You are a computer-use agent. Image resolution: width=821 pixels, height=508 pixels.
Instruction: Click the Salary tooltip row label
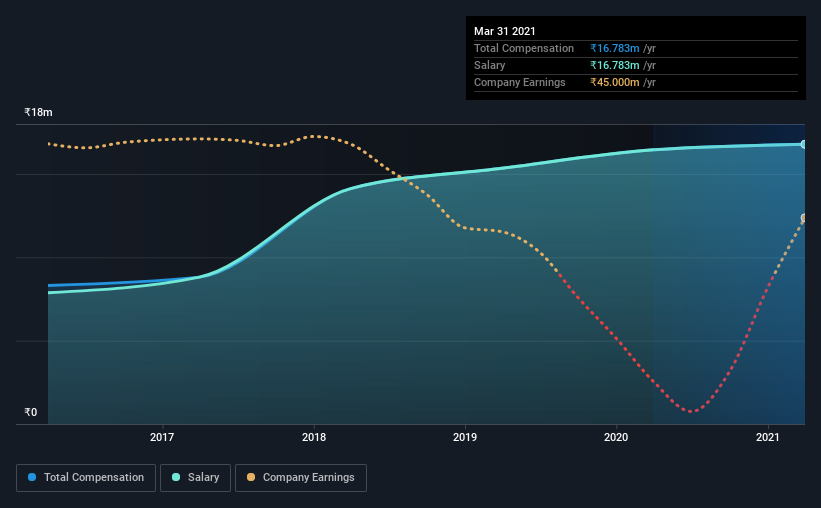490,65
